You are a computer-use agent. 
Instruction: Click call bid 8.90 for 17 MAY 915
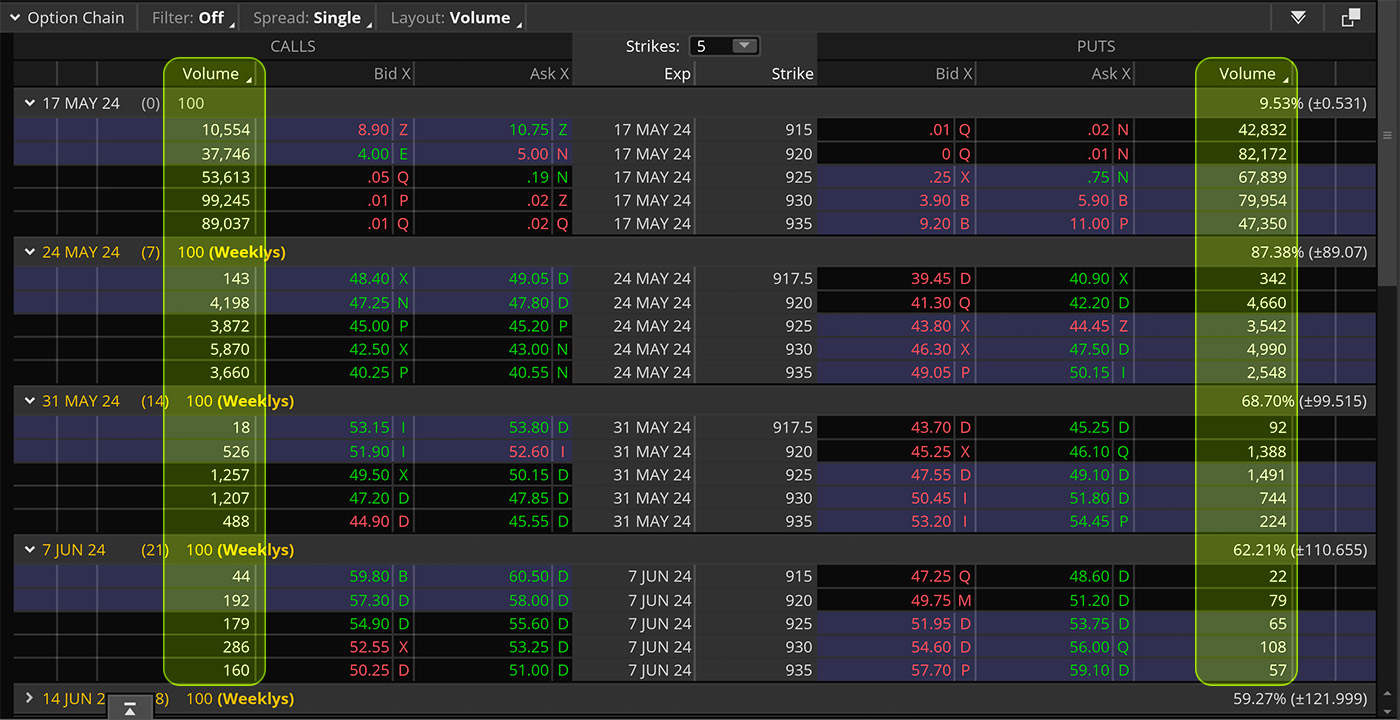point(373,130)
